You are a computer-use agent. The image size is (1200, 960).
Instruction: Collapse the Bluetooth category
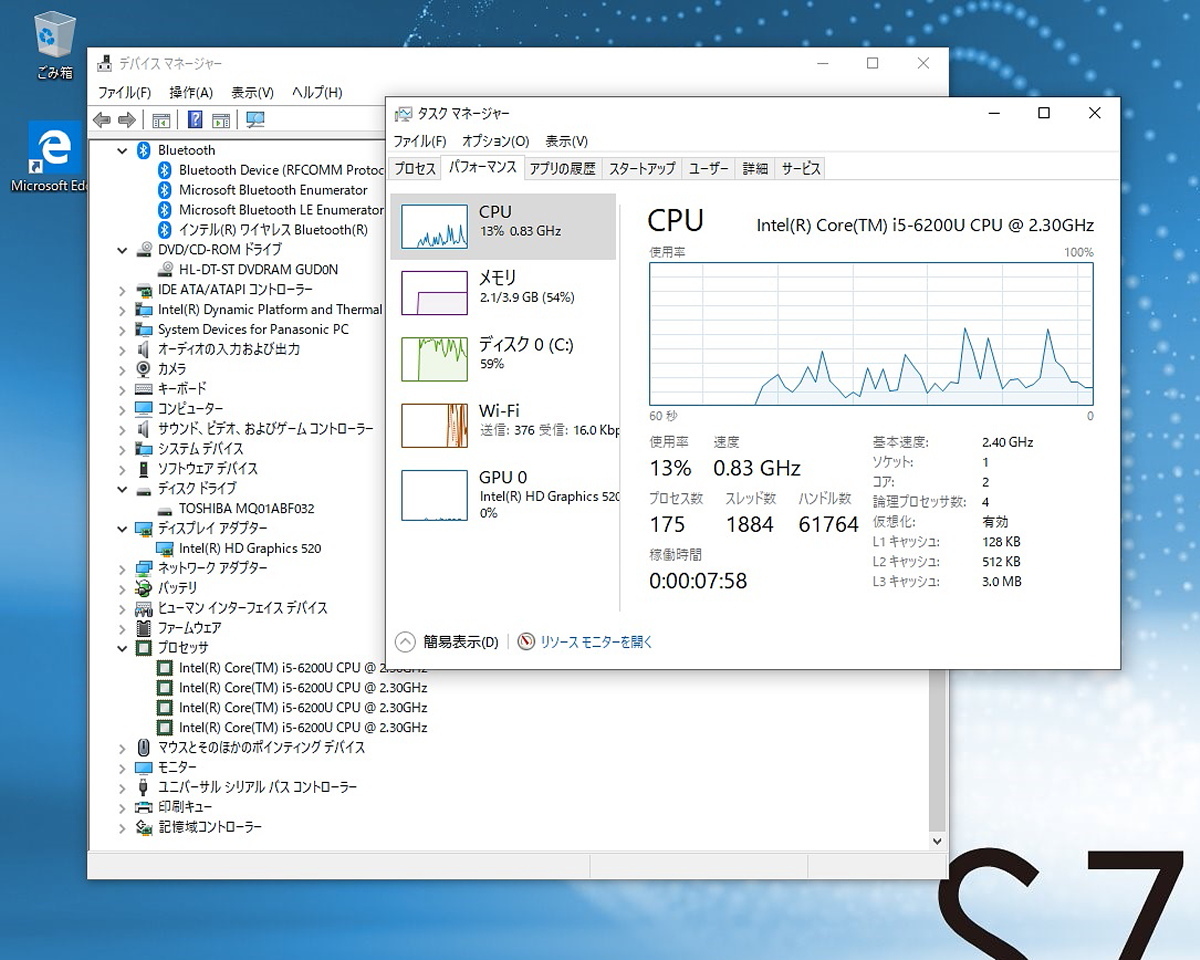coord(122,150)
